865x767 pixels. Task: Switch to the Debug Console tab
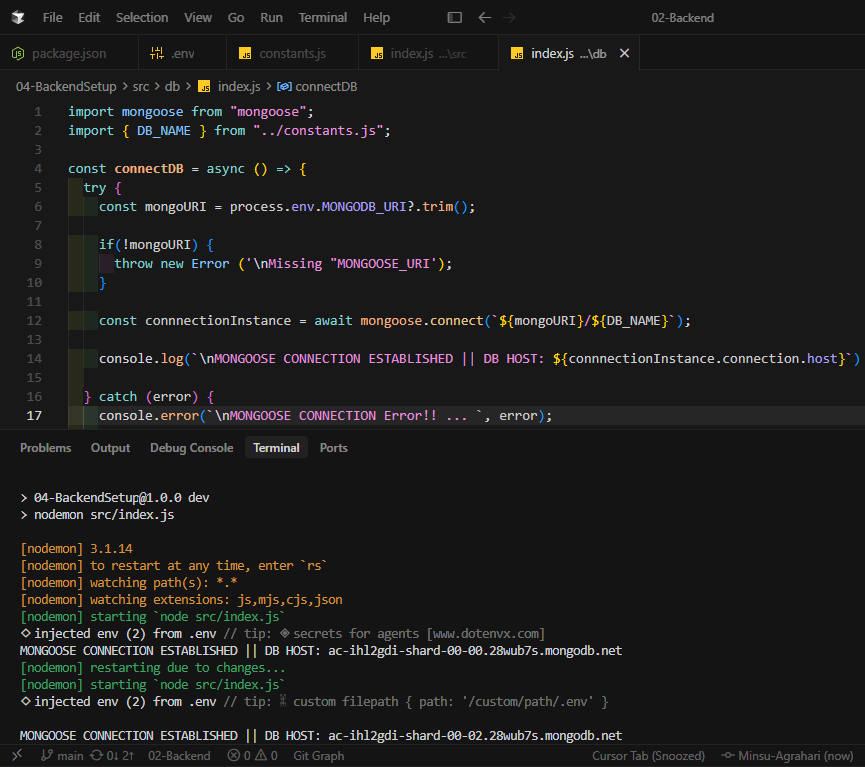click(191, 448)
